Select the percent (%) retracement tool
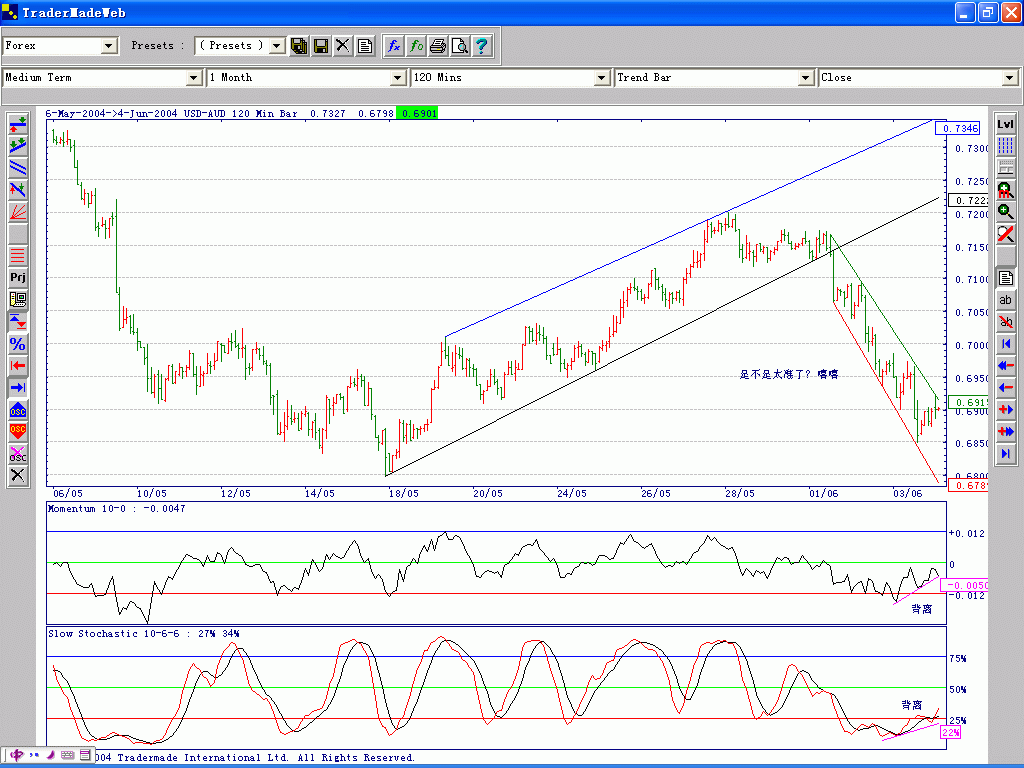This screenshot has height=768, width=1024. (18, 343)
